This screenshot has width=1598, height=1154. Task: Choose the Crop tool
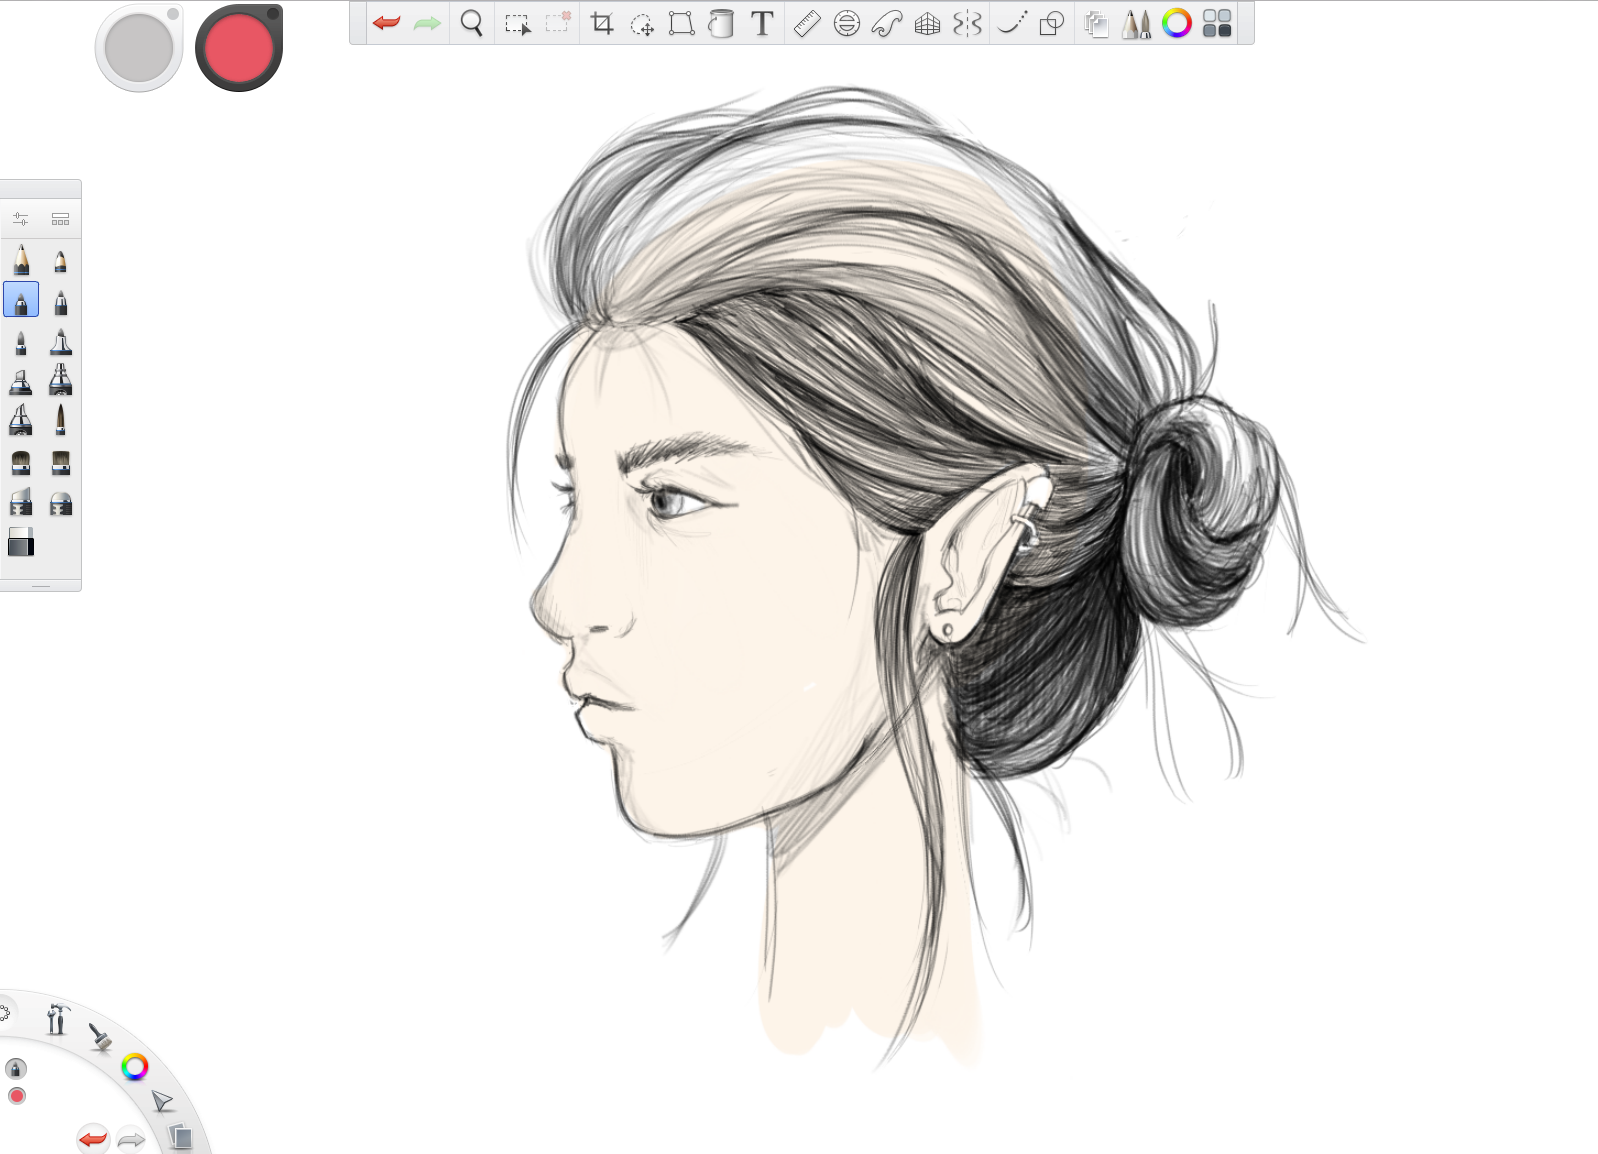click(602, 23)
